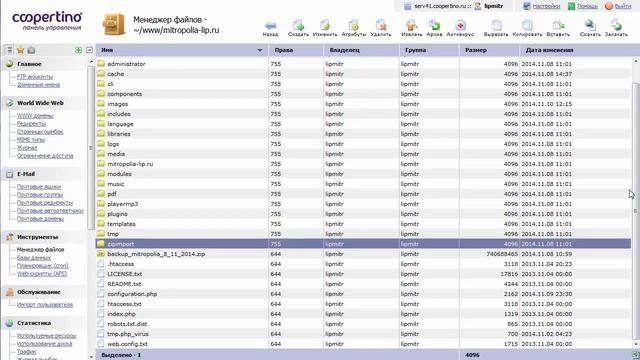Viewport: 640px width, 360px height.
Task: Click the administrator folder icon
Action: (x=101, y=64)
